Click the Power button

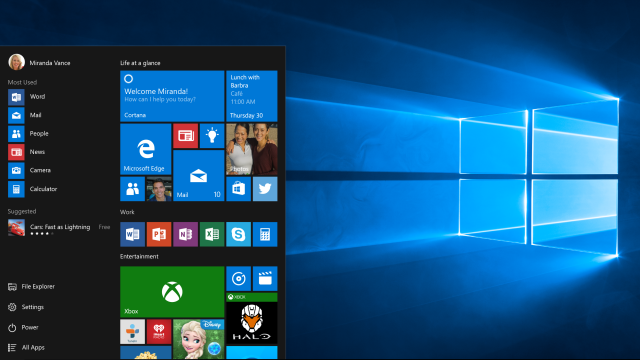(23, 327)
